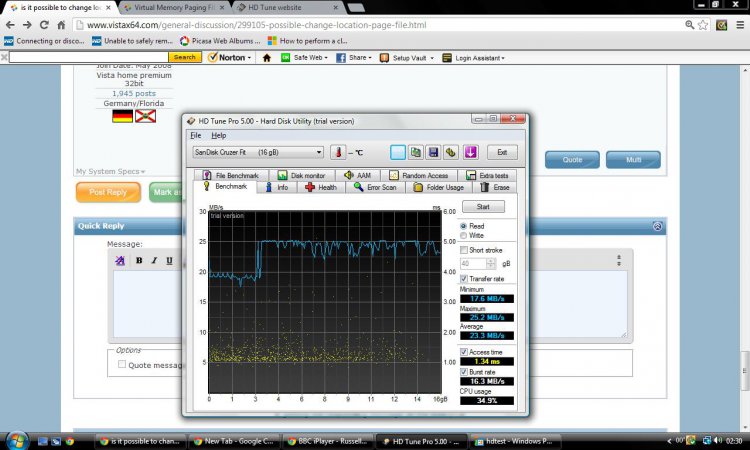750x450 pixels.
Task: Check the Quote message option checkbox
Action: click(x=122, y=364)
